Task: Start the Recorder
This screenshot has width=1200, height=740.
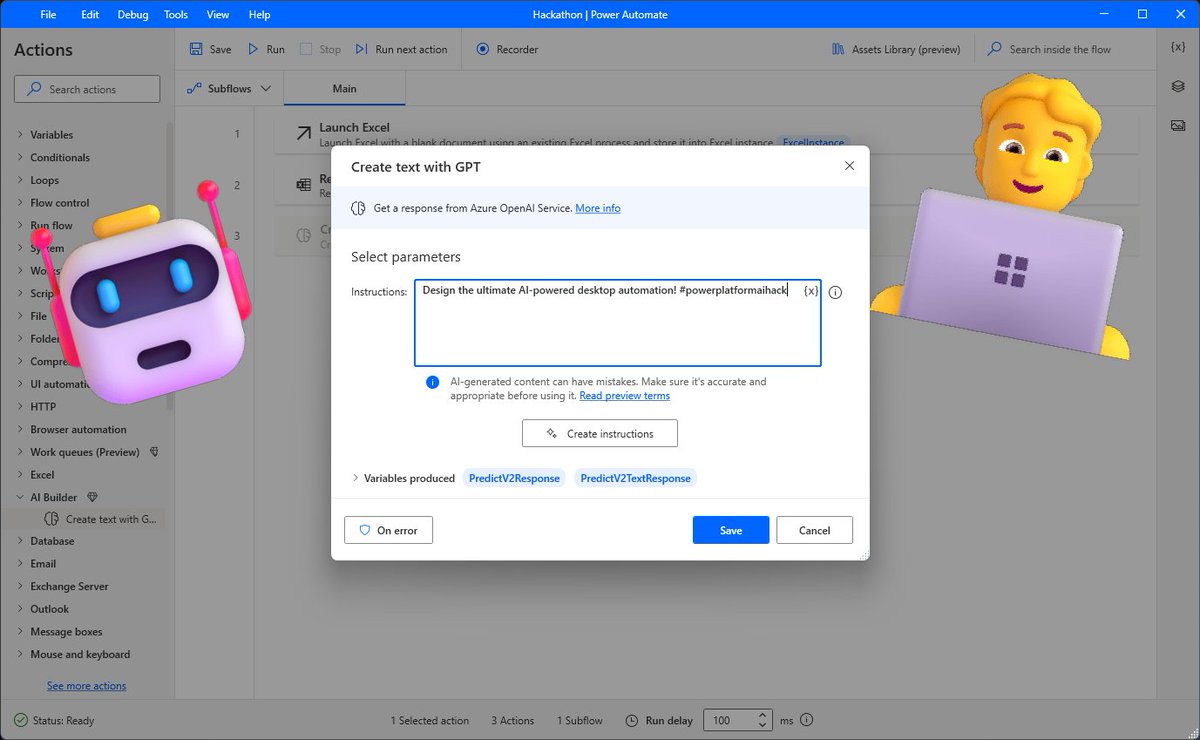Action: coord(507,49)
